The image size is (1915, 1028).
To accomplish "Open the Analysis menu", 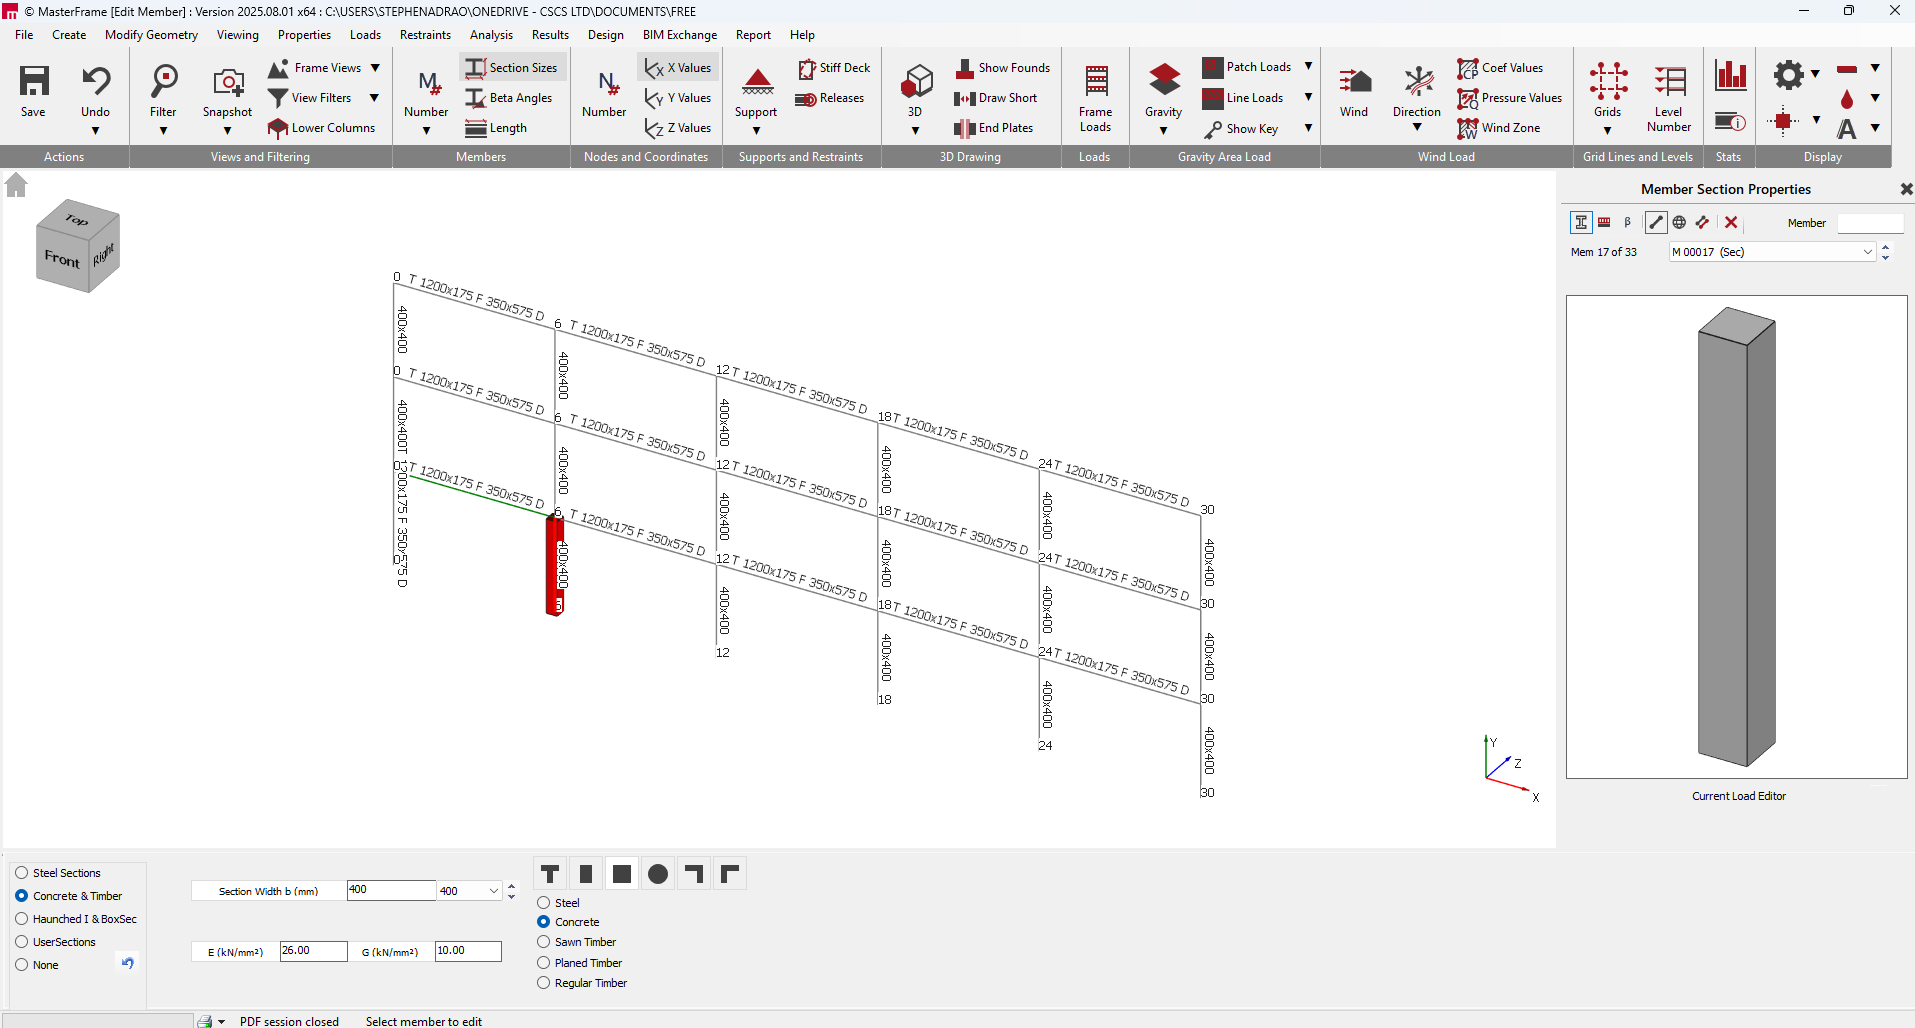I will [x=491, y=35].
